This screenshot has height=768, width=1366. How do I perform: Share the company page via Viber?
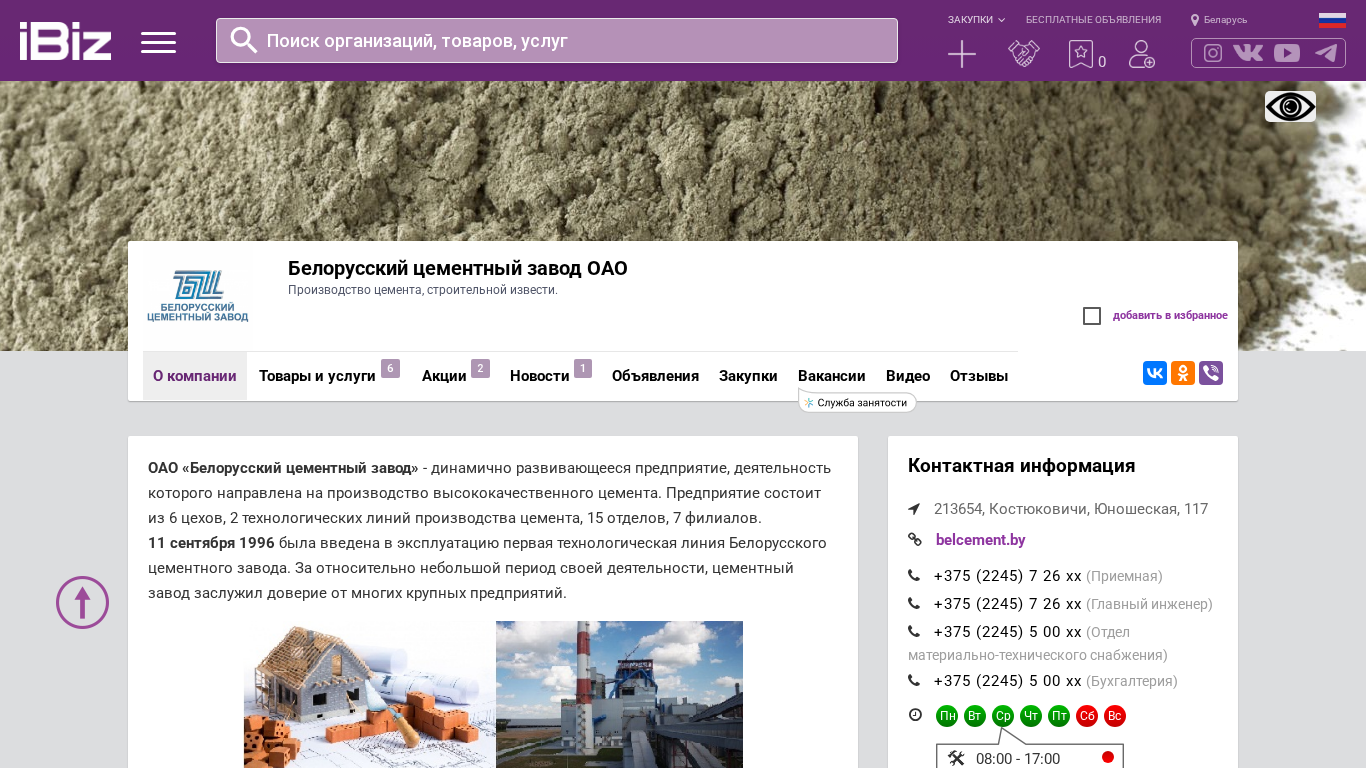pos(1211,373)
